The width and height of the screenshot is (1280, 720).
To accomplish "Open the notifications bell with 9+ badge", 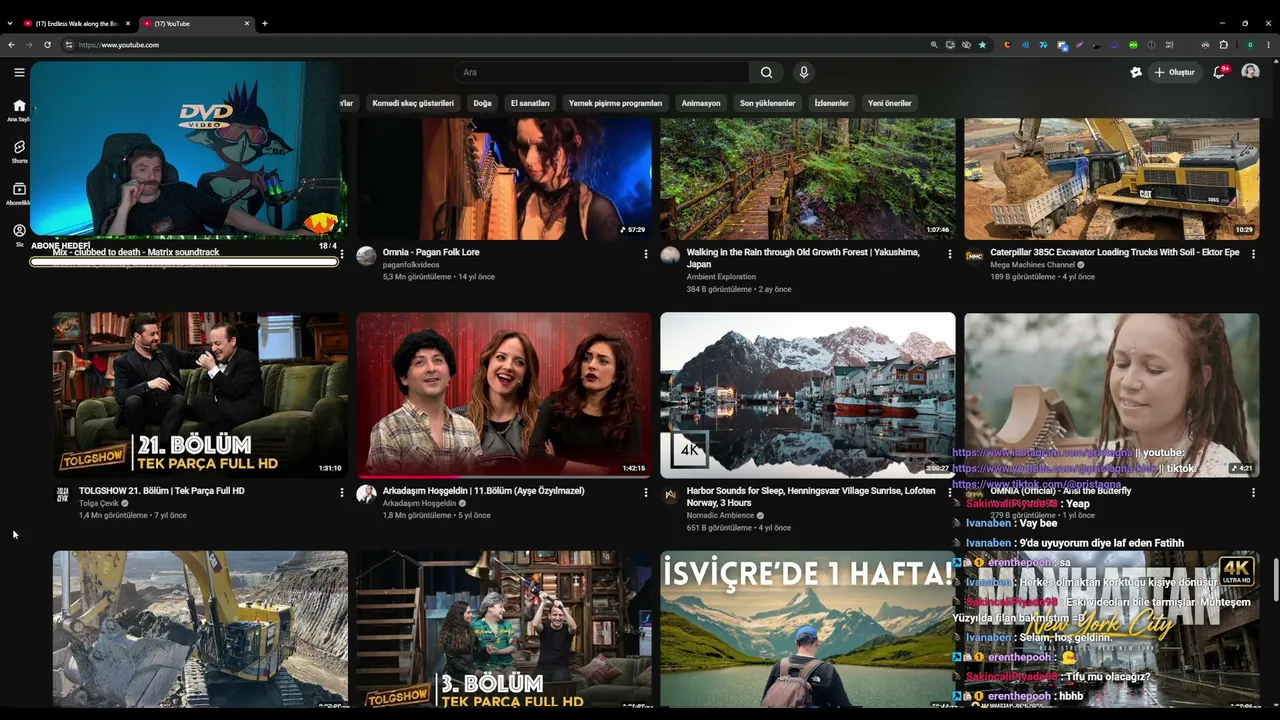I will [1219, 72].
